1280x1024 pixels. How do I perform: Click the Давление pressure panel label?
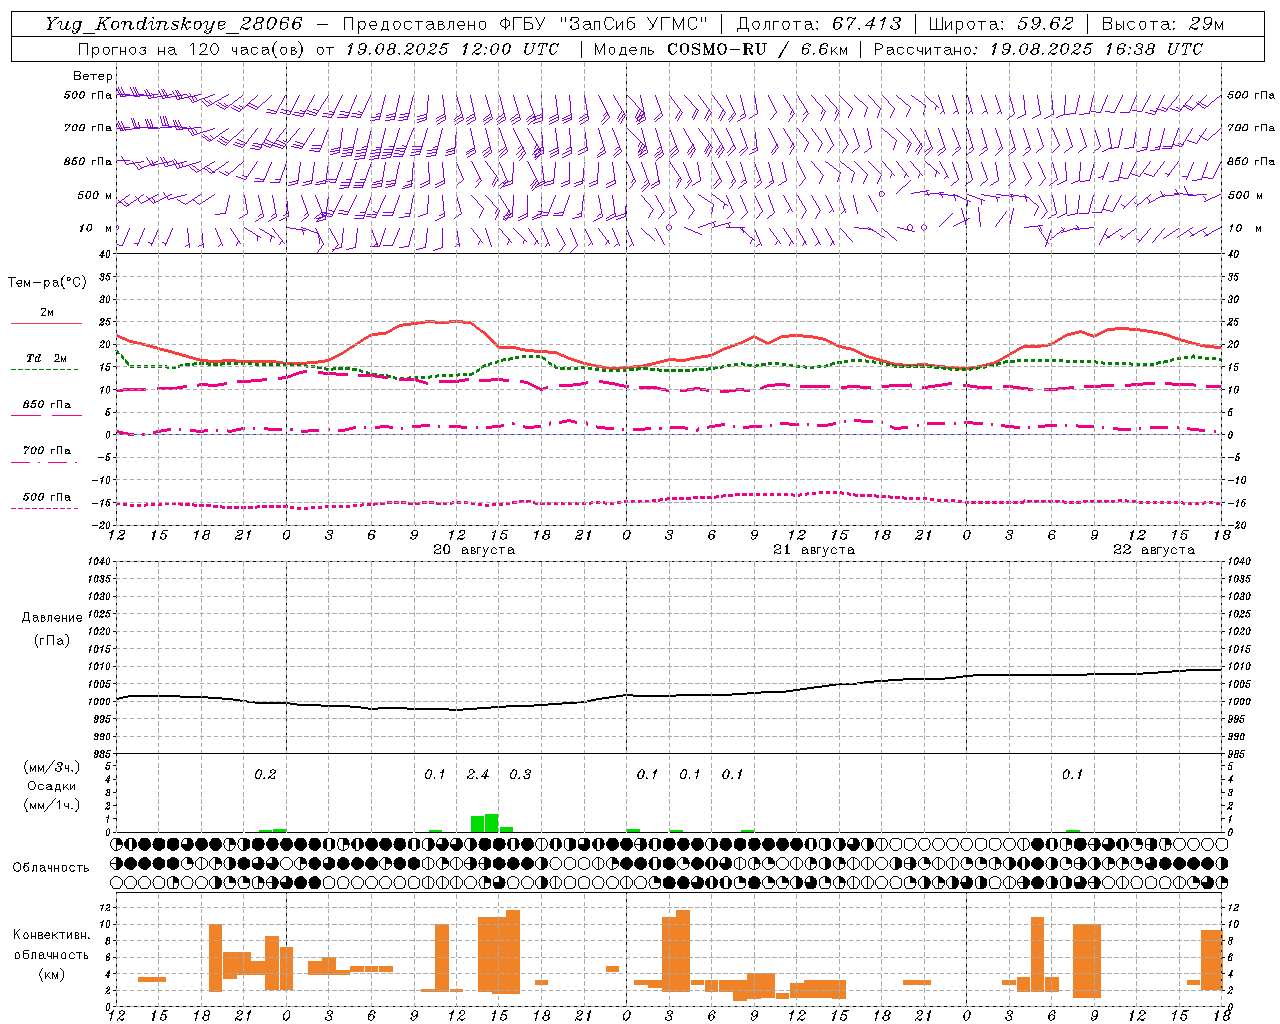point(52,618)
